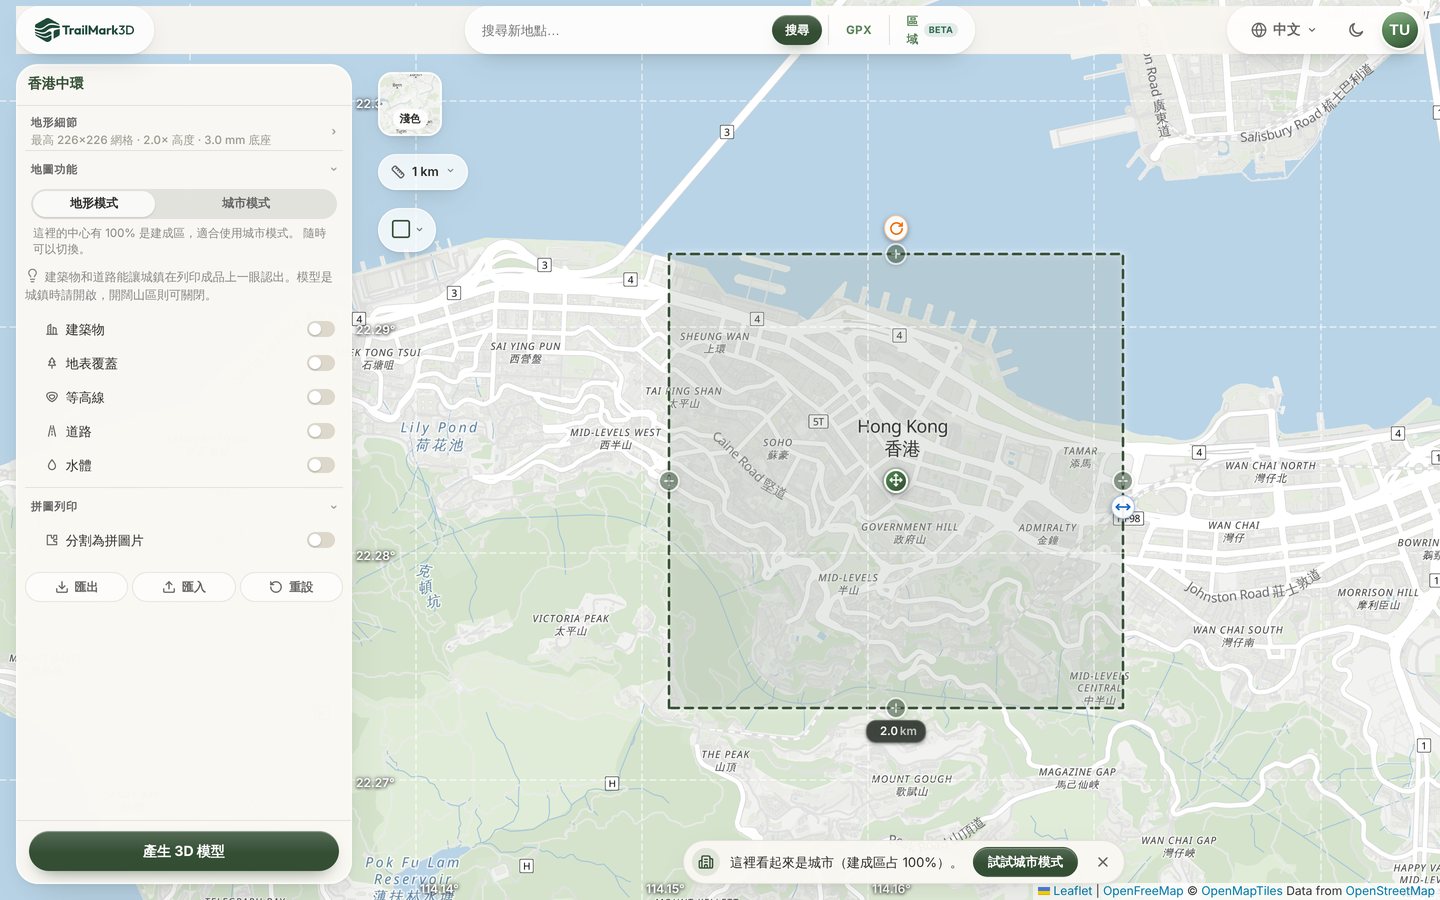Click the 淺色 map style thumbnail
Screen dimensions: 1440x900
410,104
